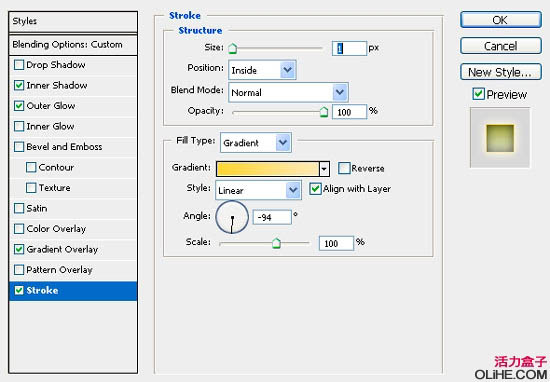The width and height of the screenshot is (550, 382).
Task: Check the Texture checkbox
Action: click(31, 188)
